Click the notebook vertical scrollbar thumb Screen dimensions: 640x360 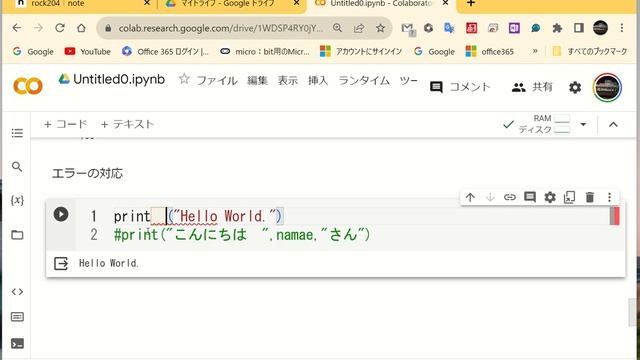click(x=633, y=312)
